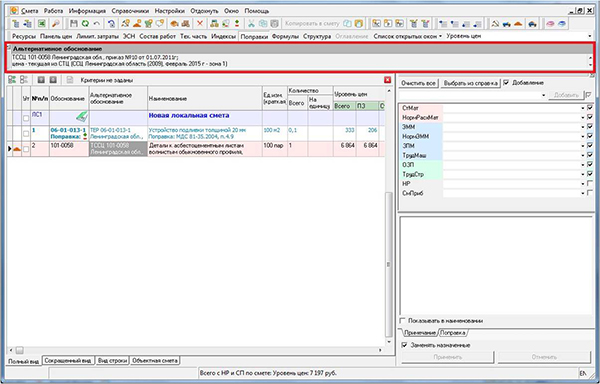Check the НР row checkbox

(590, 184)
